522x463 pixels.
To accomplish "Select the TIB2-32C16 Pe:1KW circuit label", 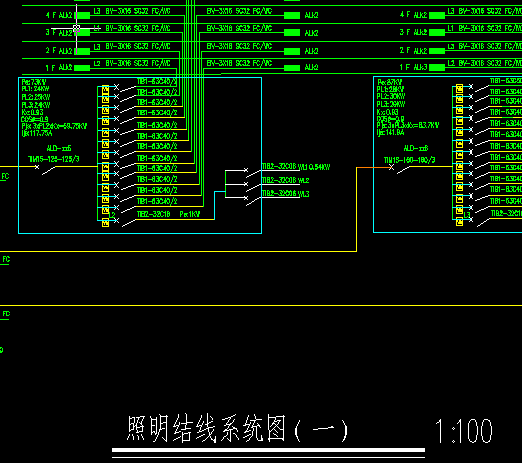I will coord(168,214).
